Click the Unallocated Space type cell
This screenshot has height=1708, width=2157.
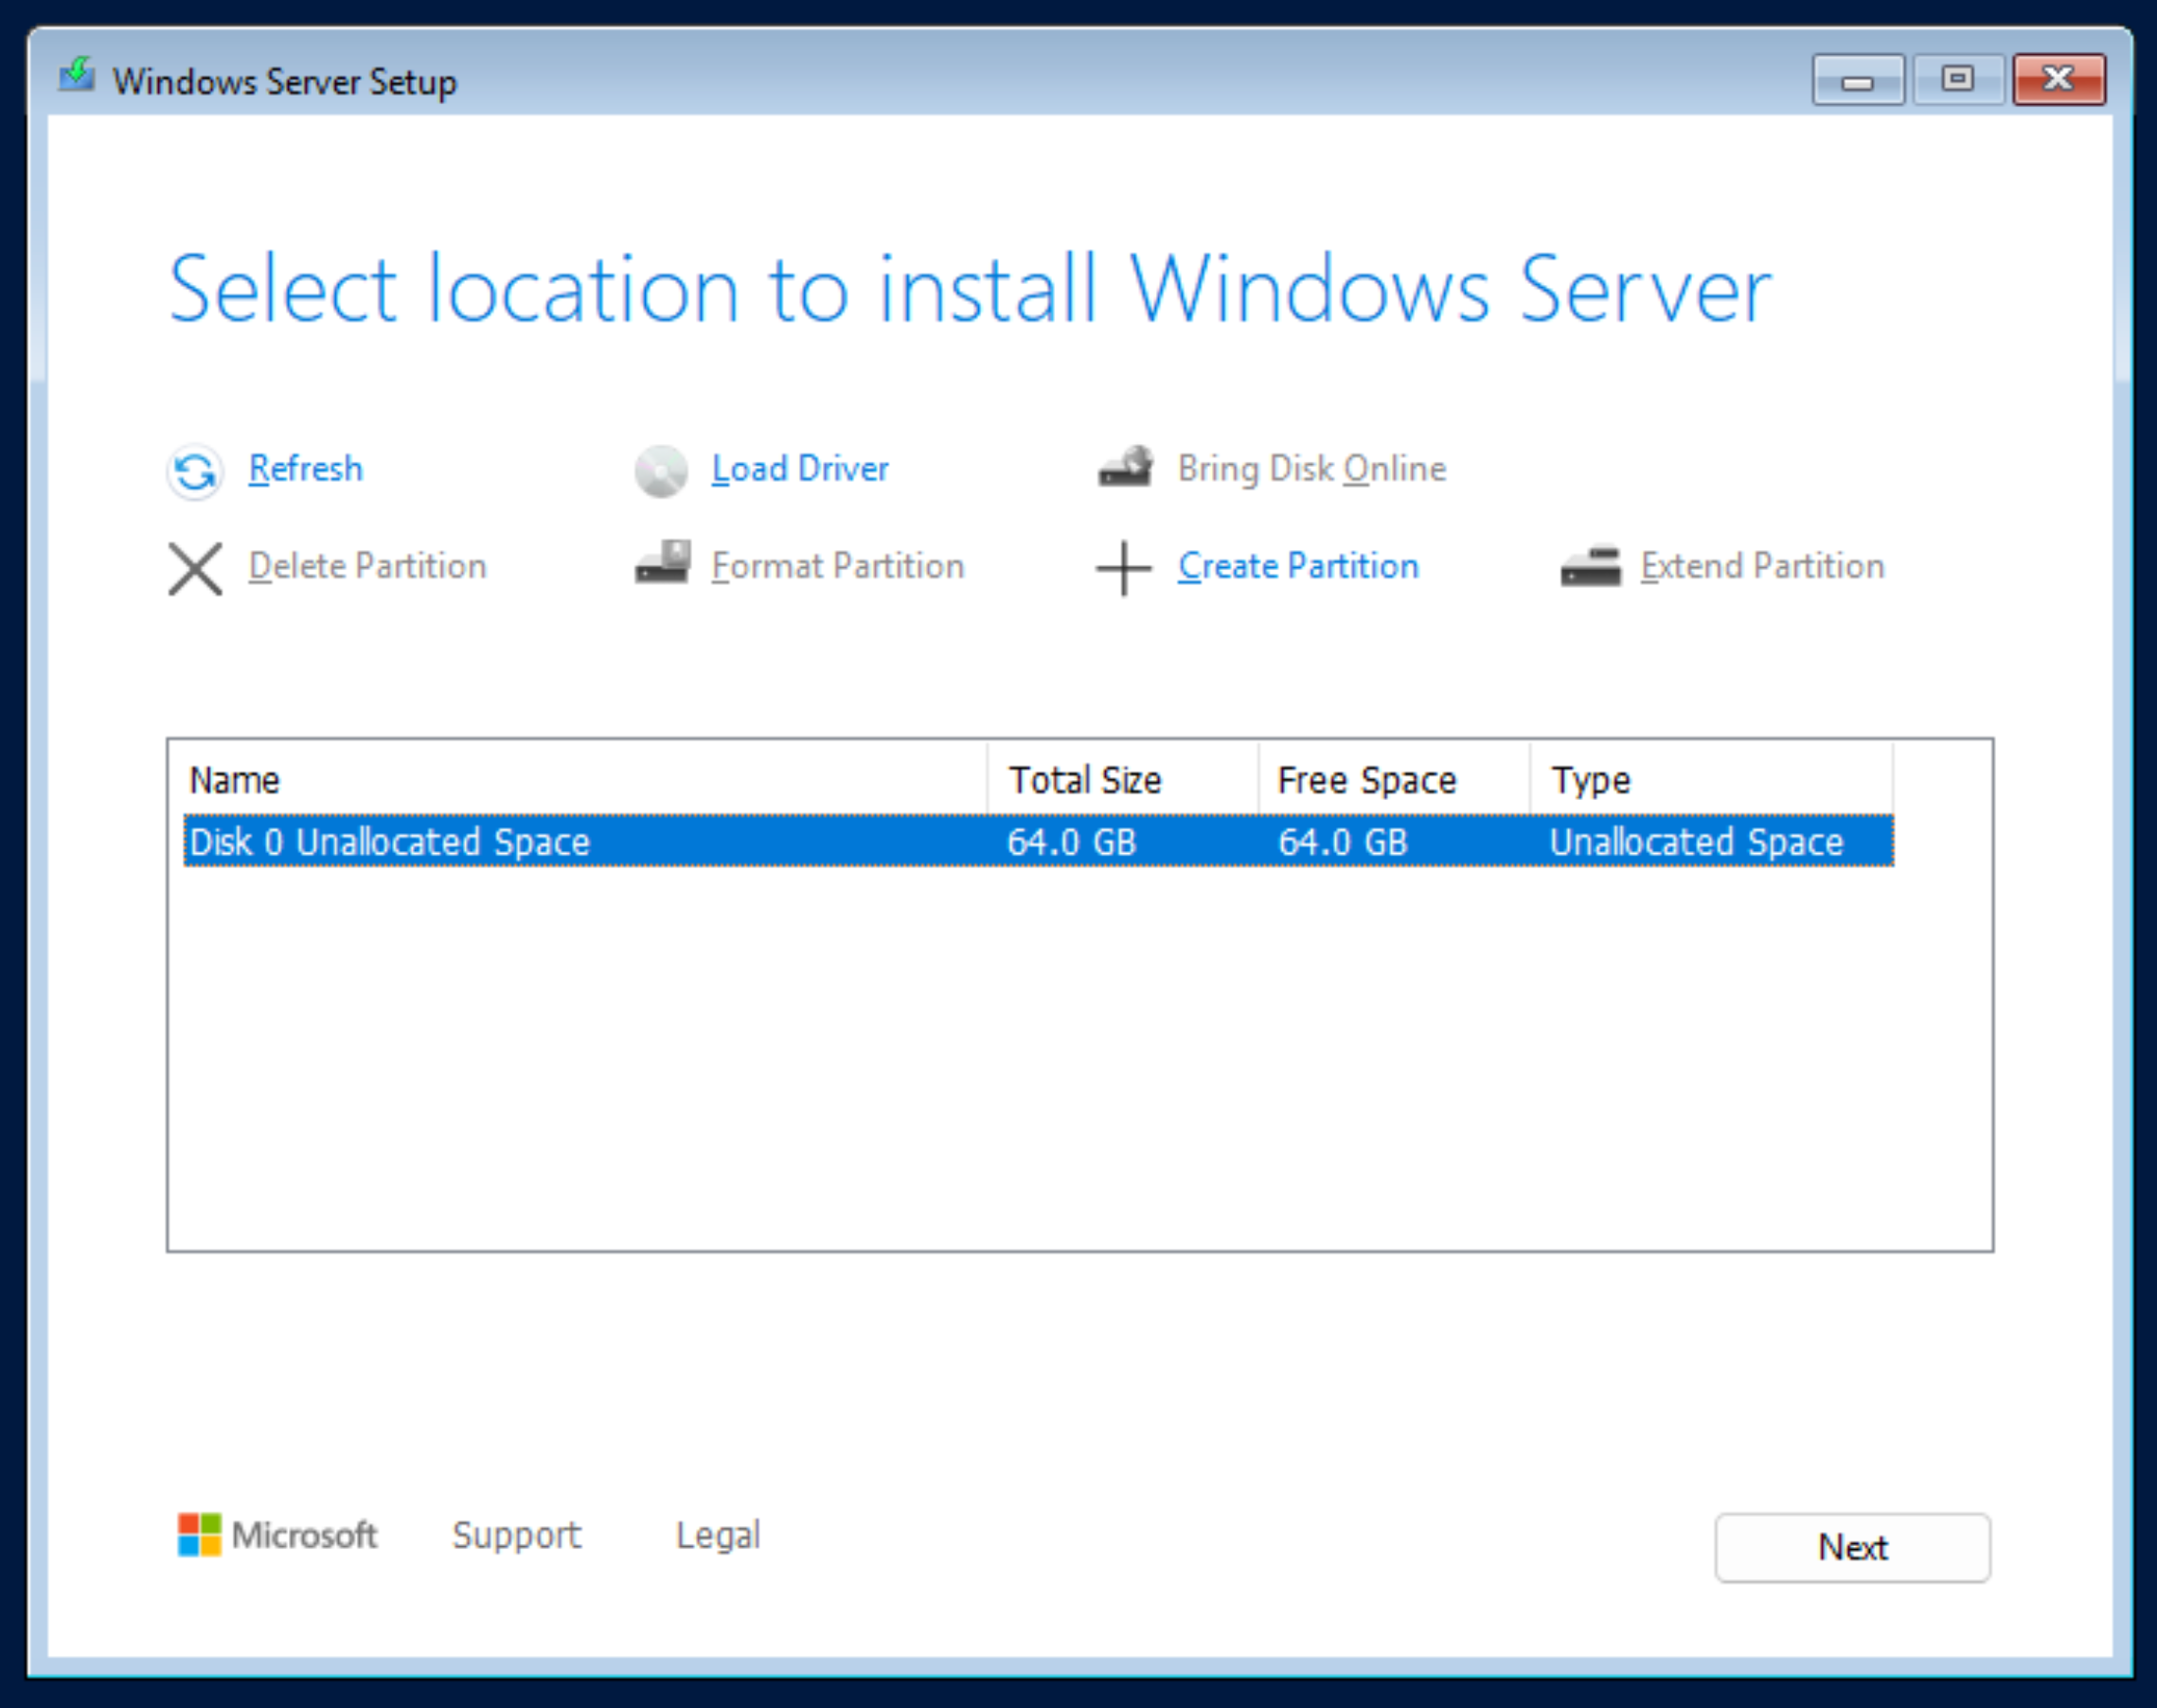tap(1696, 842)
